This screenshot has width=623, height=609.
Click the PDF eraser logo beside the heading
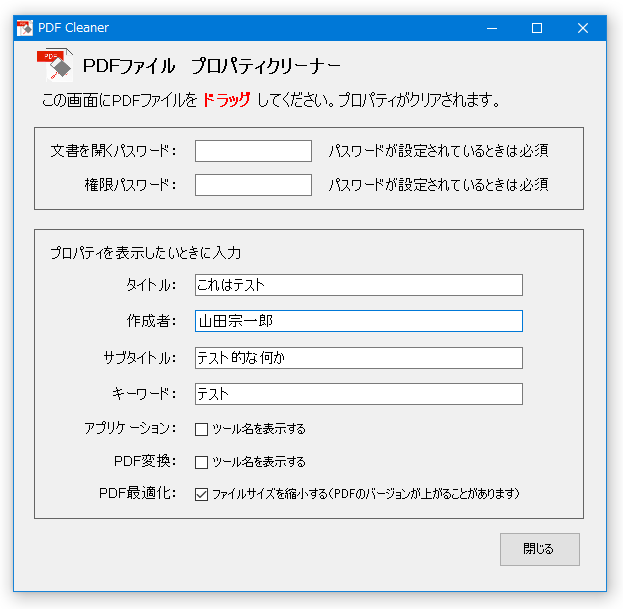[x=55, y=65]
